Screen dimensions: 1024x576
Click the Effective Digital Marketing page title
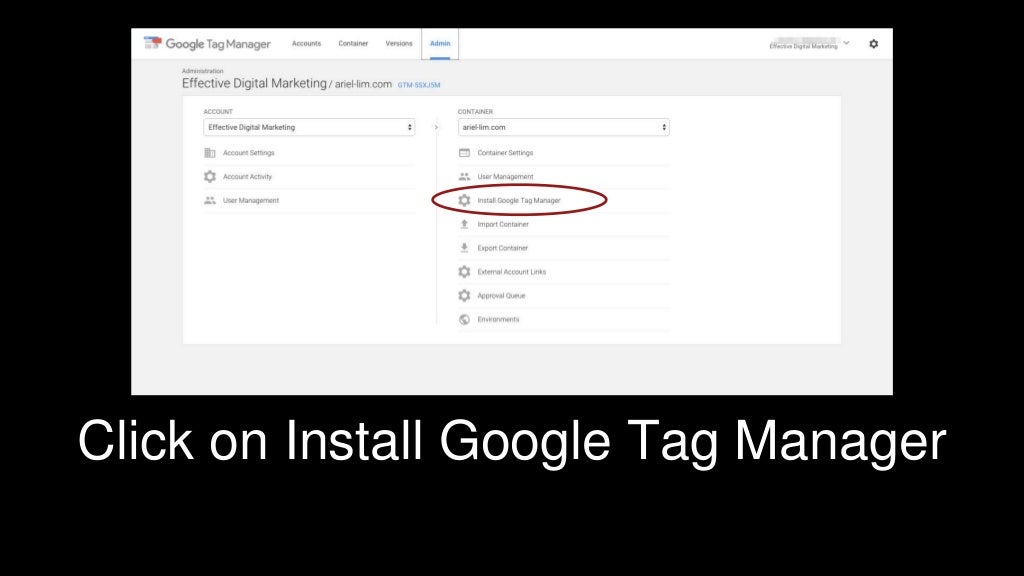pos(254,84)
